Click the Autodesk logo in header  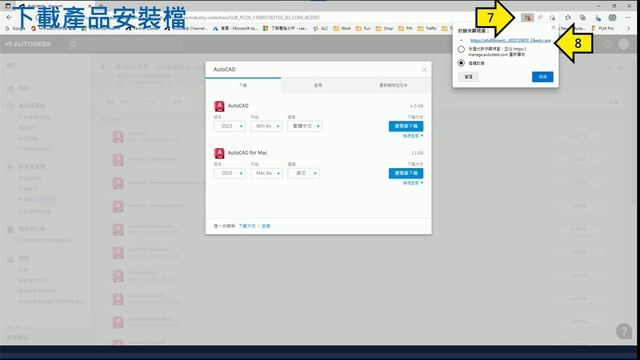(x=29, y=44)
